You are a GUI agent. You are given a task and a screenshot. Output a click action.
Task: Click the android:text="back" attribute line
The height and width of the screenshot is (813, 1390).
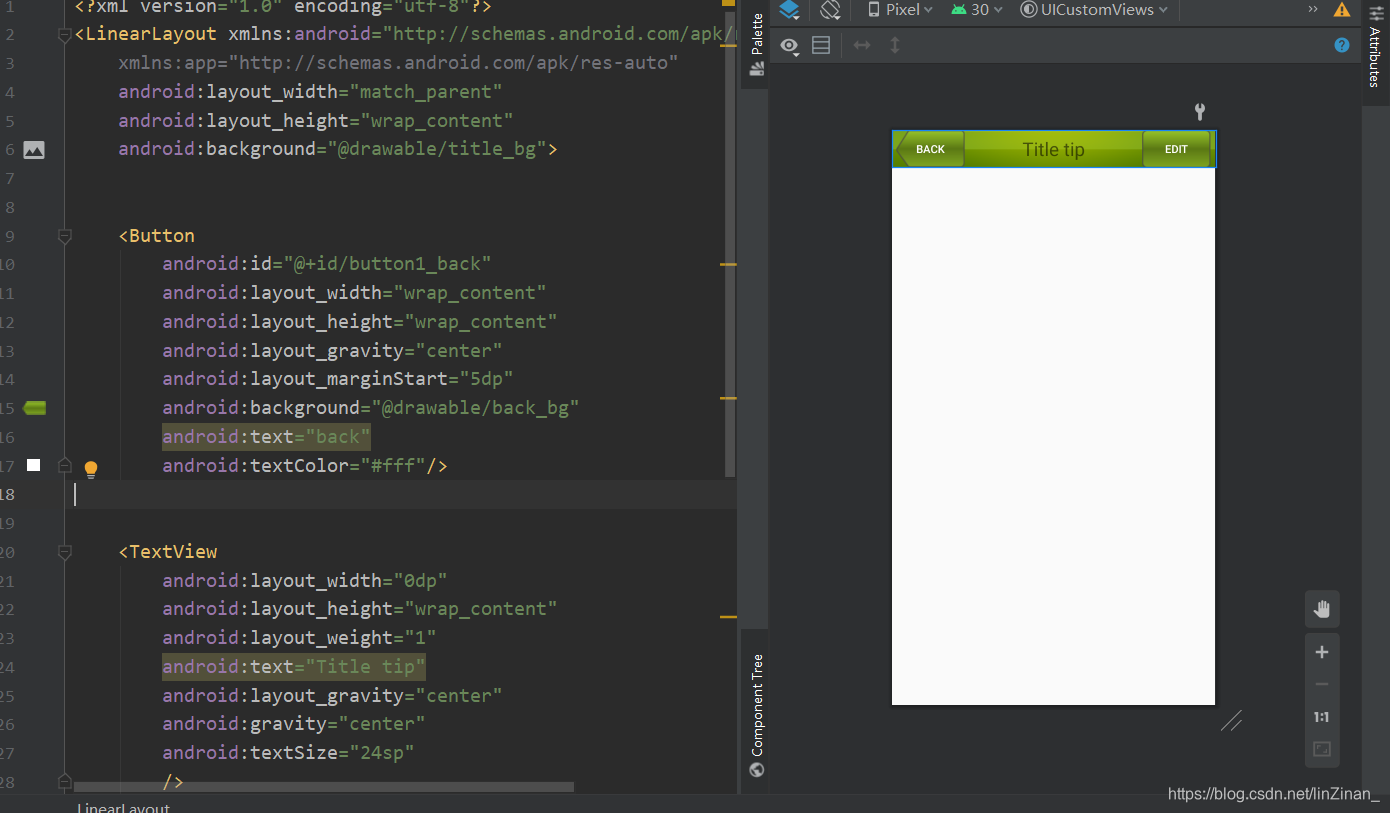tap(266, 437)
